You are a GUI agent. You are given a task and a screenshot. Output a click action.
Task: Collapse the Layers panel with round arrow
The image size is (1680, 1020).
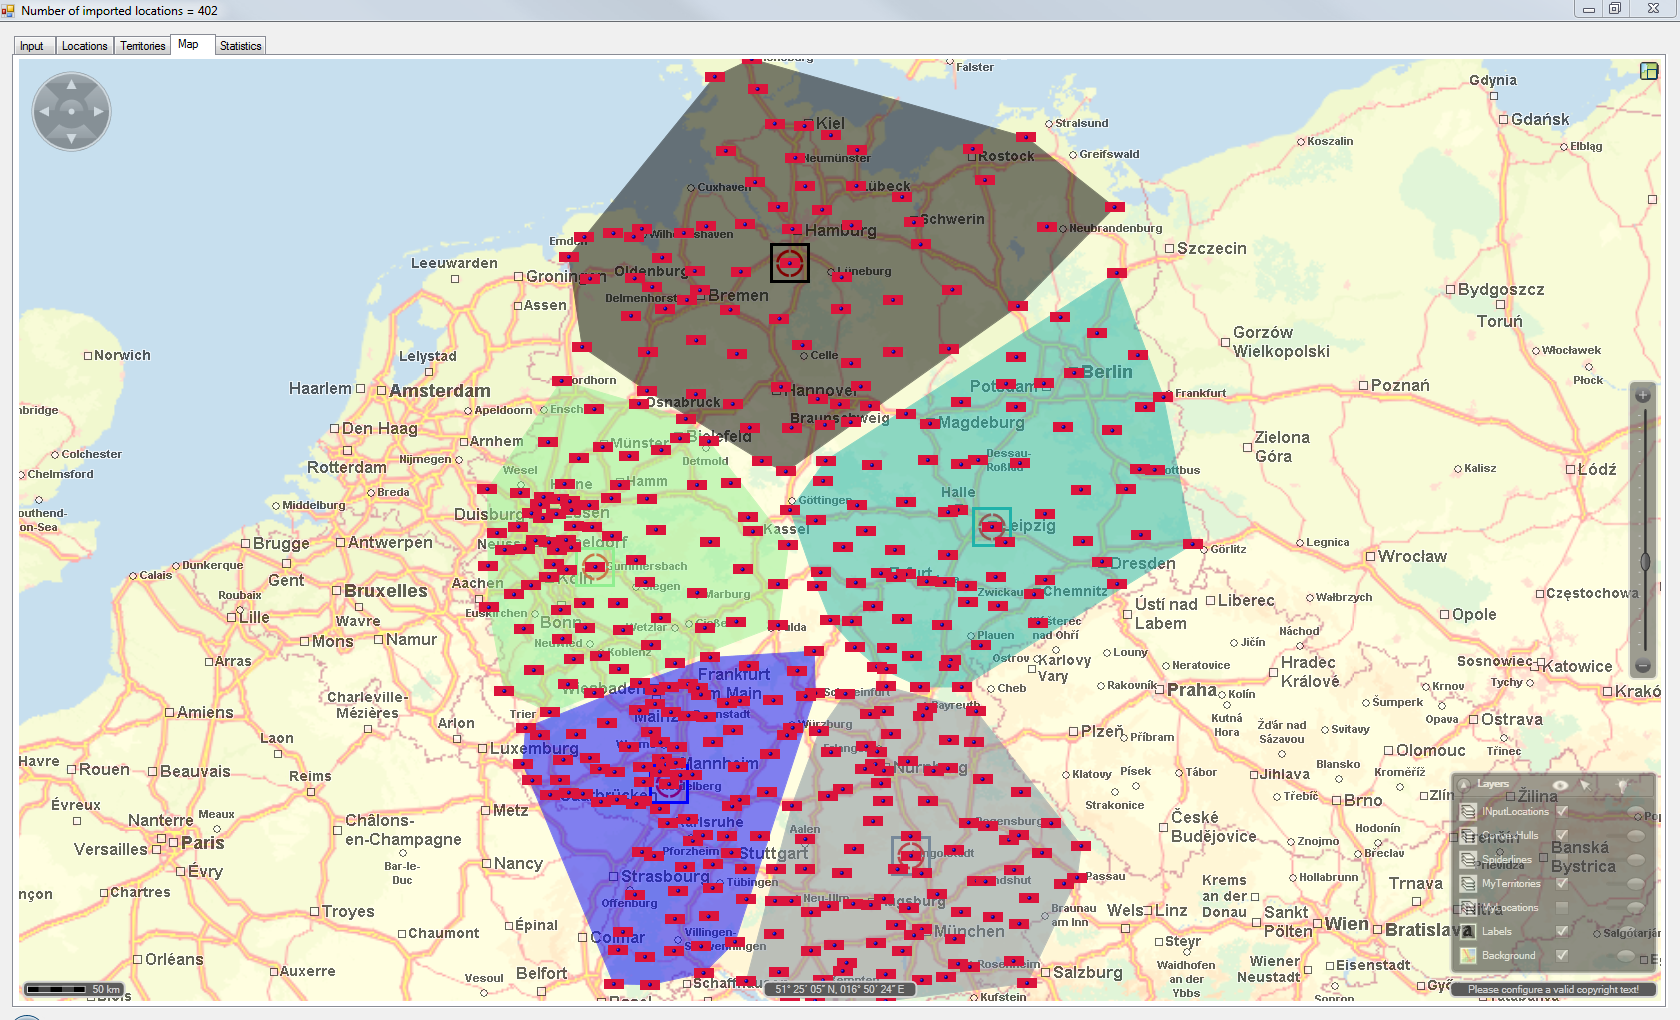click(1465, 785)
